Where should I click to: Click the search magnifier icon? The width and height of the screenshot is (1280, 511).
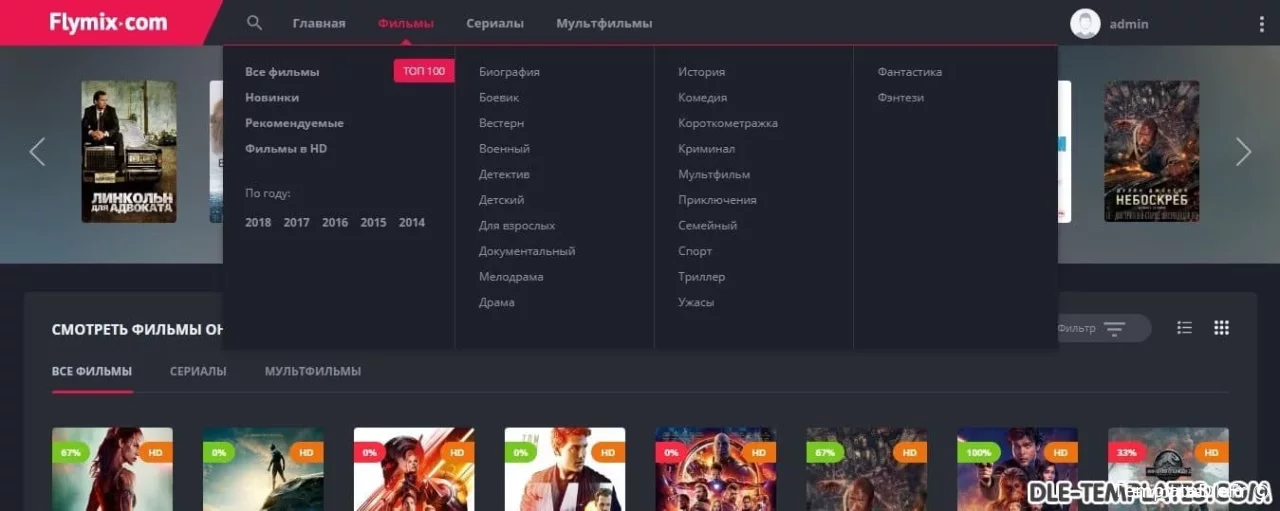point(254,23)
